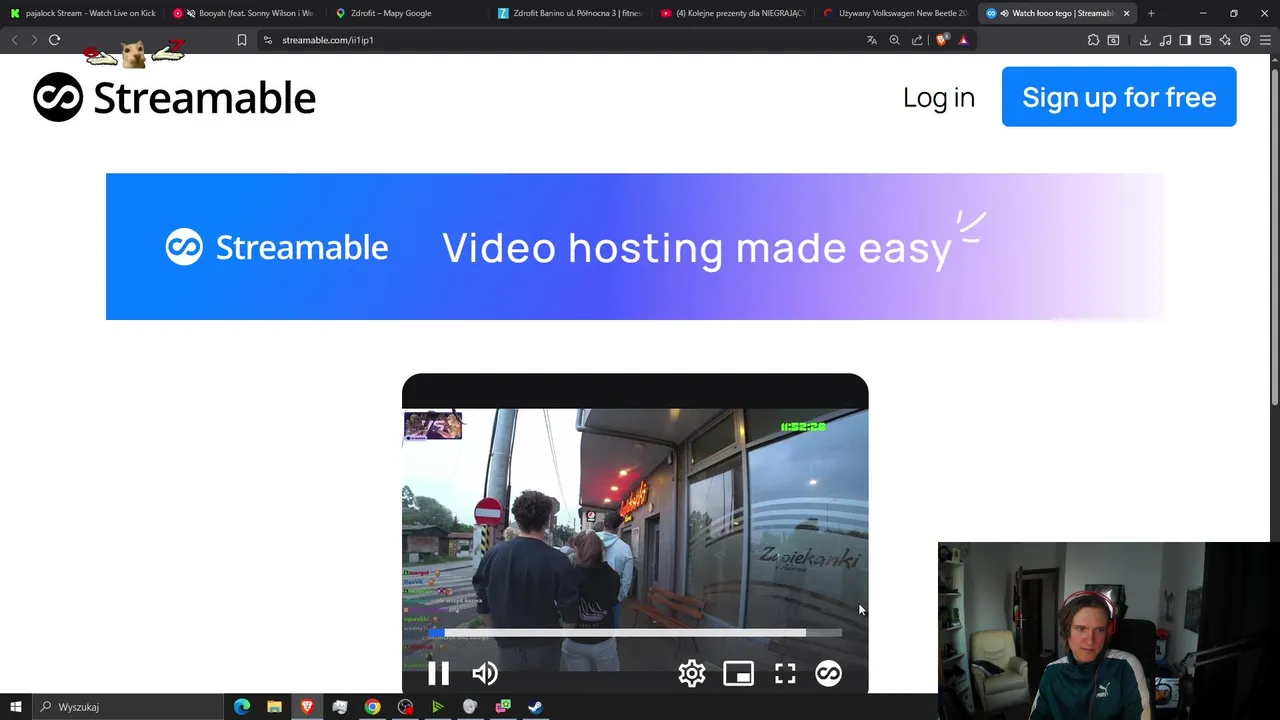Close the Streamable browser tab
The height and width of the screenshot is (720, 1280).
[1126, 13]
